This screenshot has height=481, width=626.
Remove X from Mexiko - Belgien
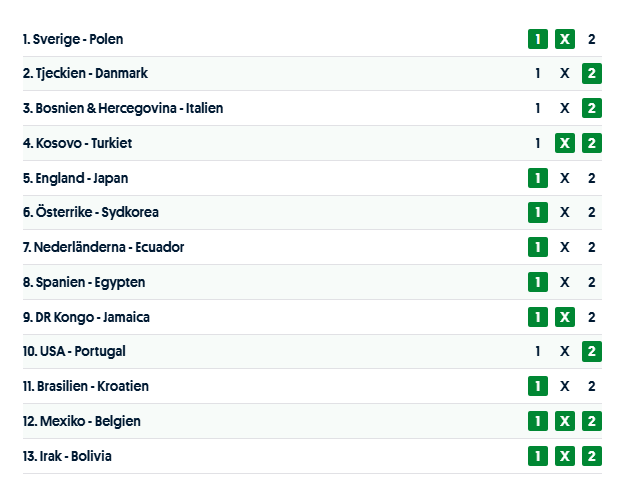pos(565,421)
